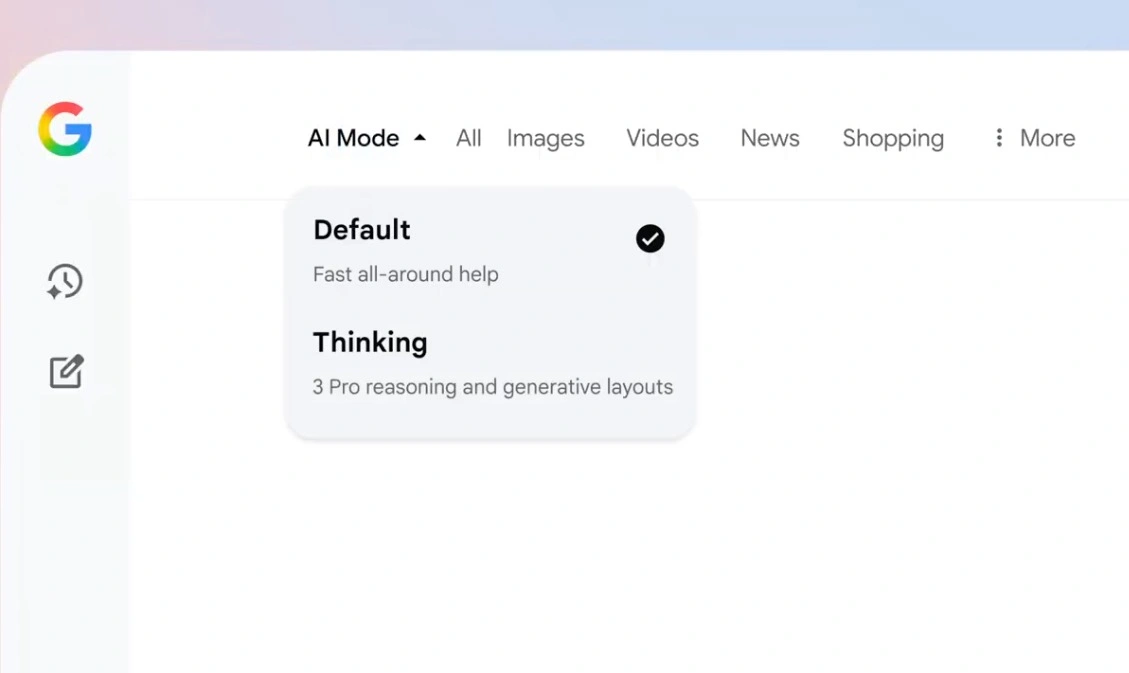Switch to the All tab

coord(469,137)
